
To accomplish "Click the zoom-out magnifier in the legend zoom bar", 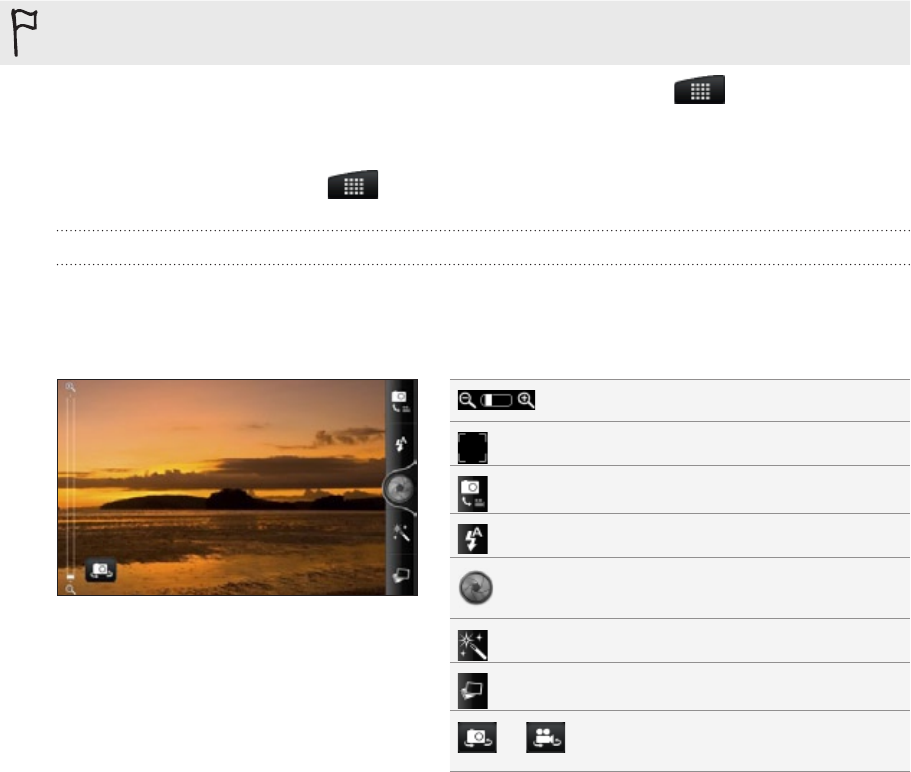I will 467,400.
